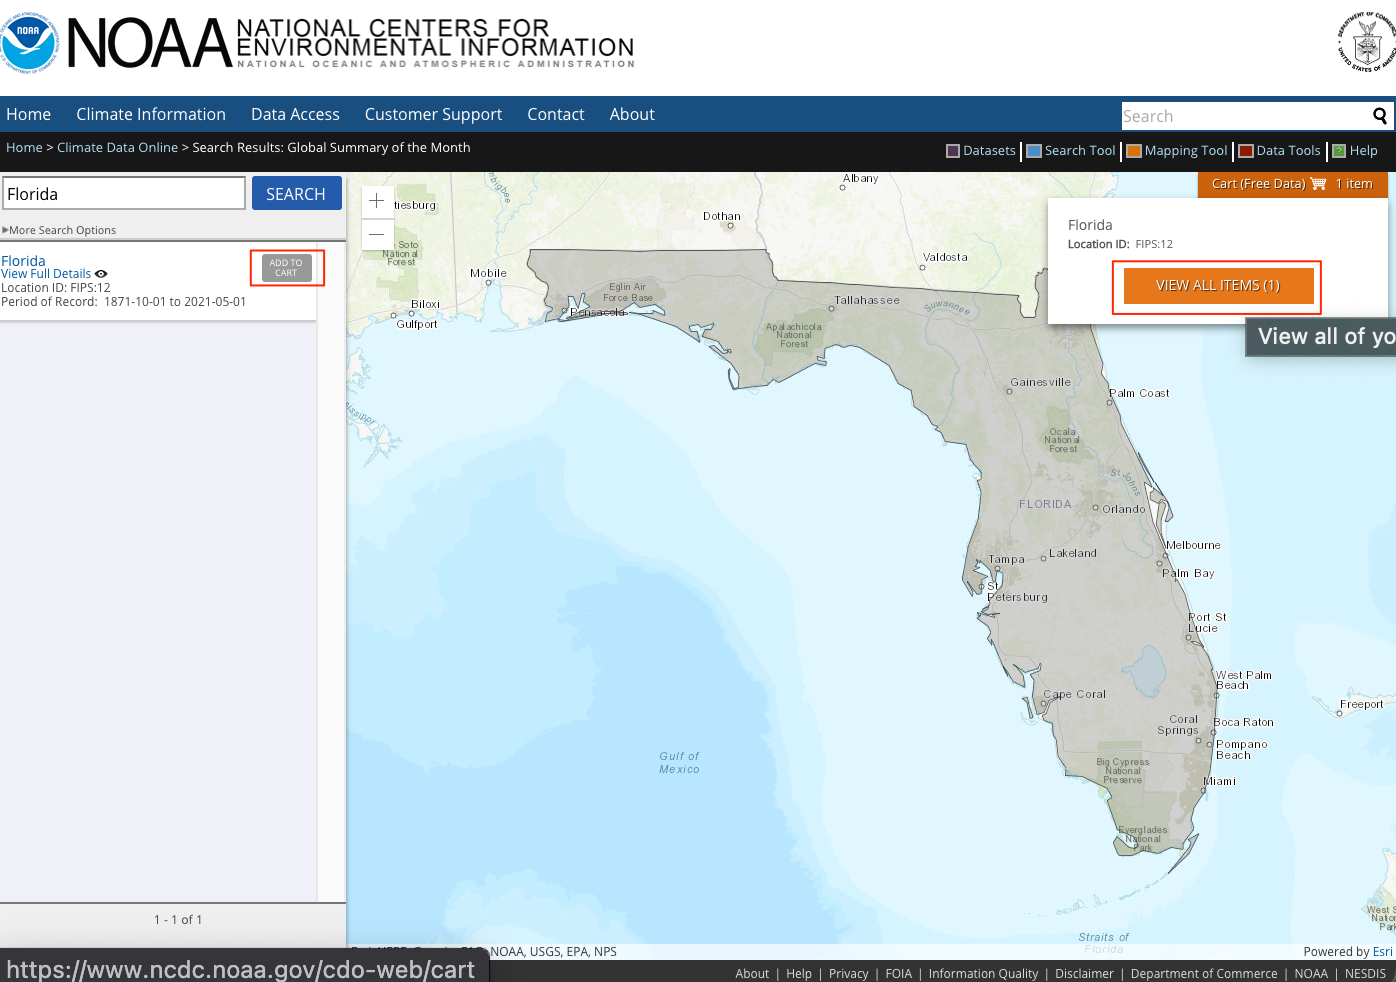Click the NOAA logo emblem
The width and height of the screenshot is (1396, 982).
click(29, 43)
